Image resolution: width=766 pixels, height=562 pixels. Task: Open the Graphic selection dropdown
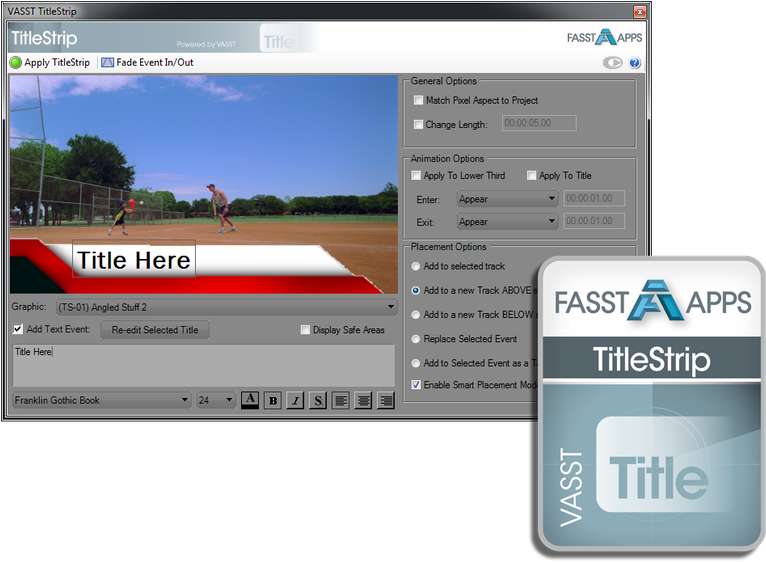click(x=227, y=307)
